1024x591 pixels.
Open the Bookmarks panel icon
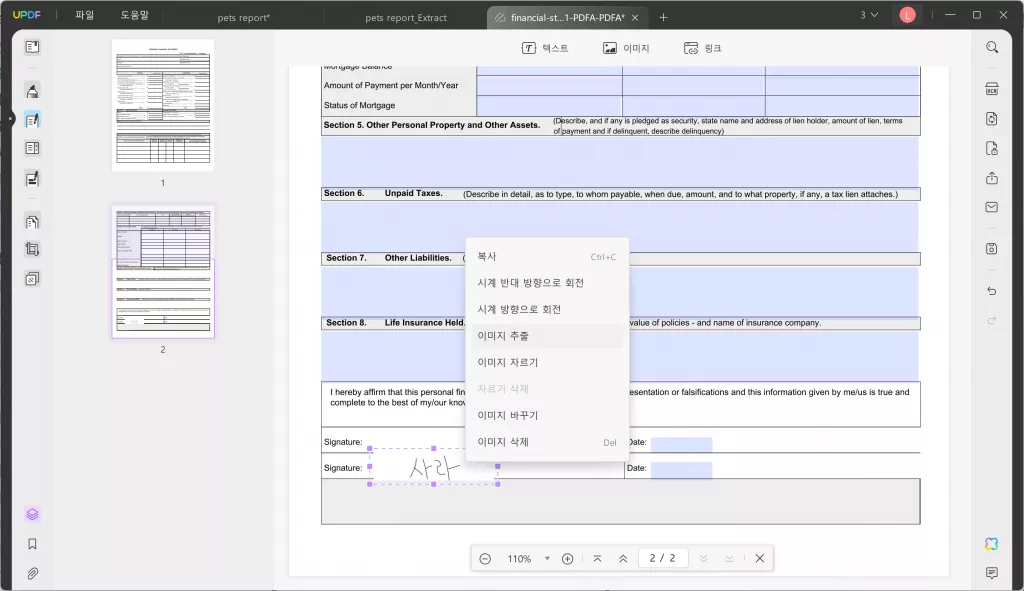(32, 544)
